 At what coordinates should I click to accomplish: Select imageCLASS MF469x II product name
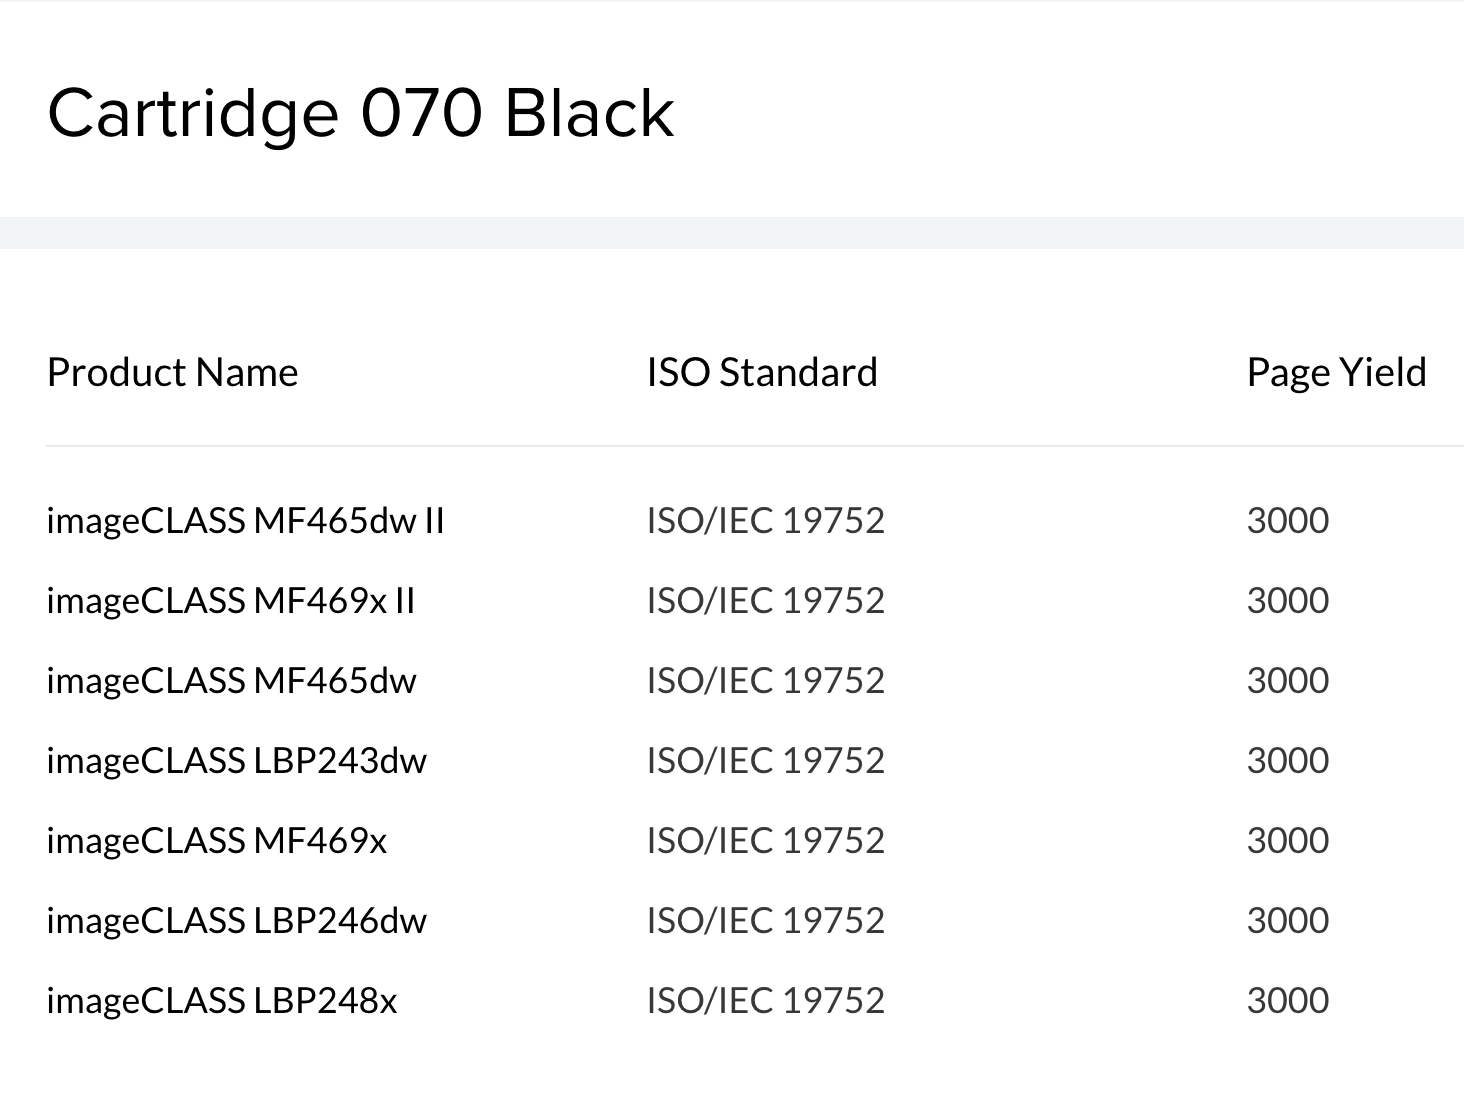230,600
